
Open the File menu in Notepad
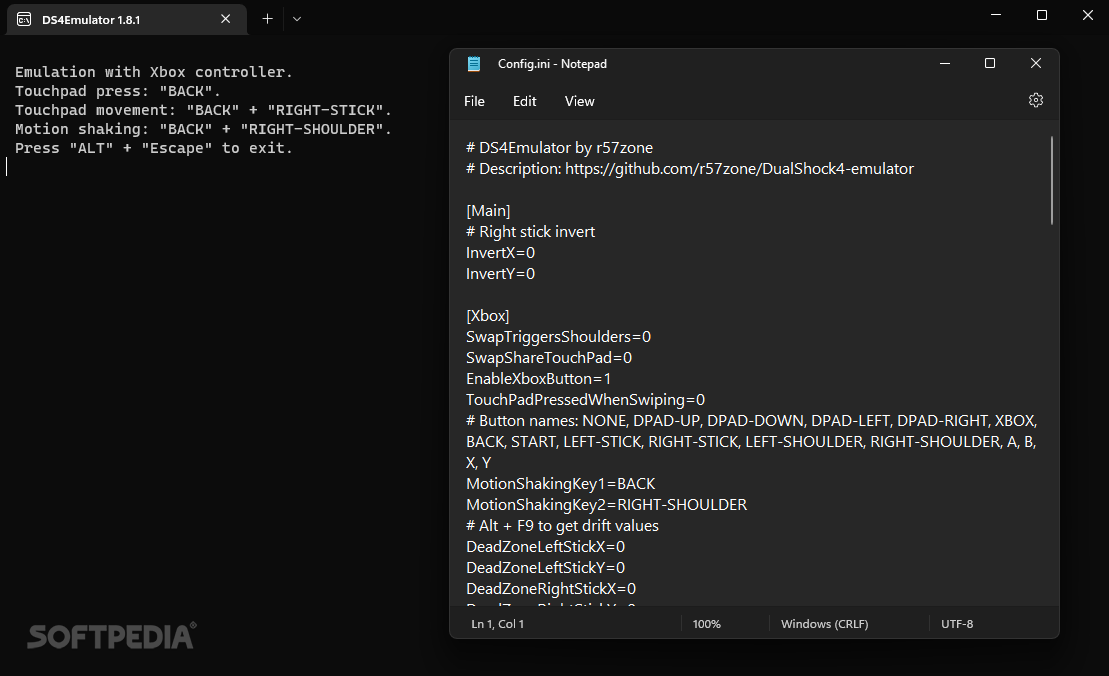coord(475,101)
